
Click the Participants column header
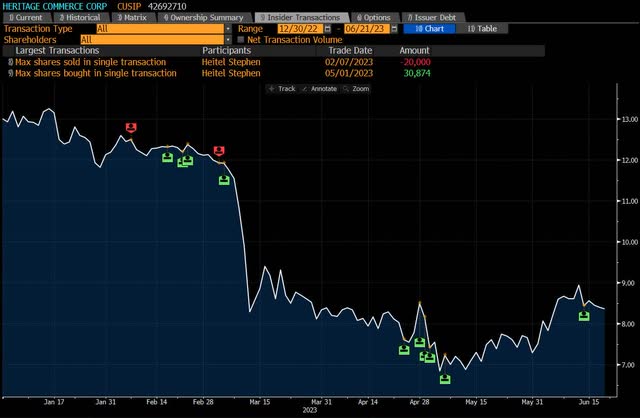point(227,51)
